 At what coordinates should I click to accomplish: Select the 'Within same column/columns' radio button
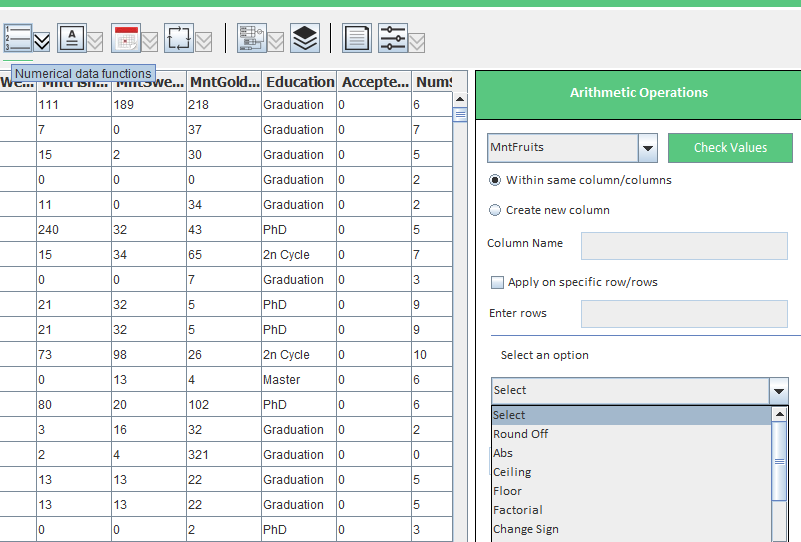pos(494,180)
